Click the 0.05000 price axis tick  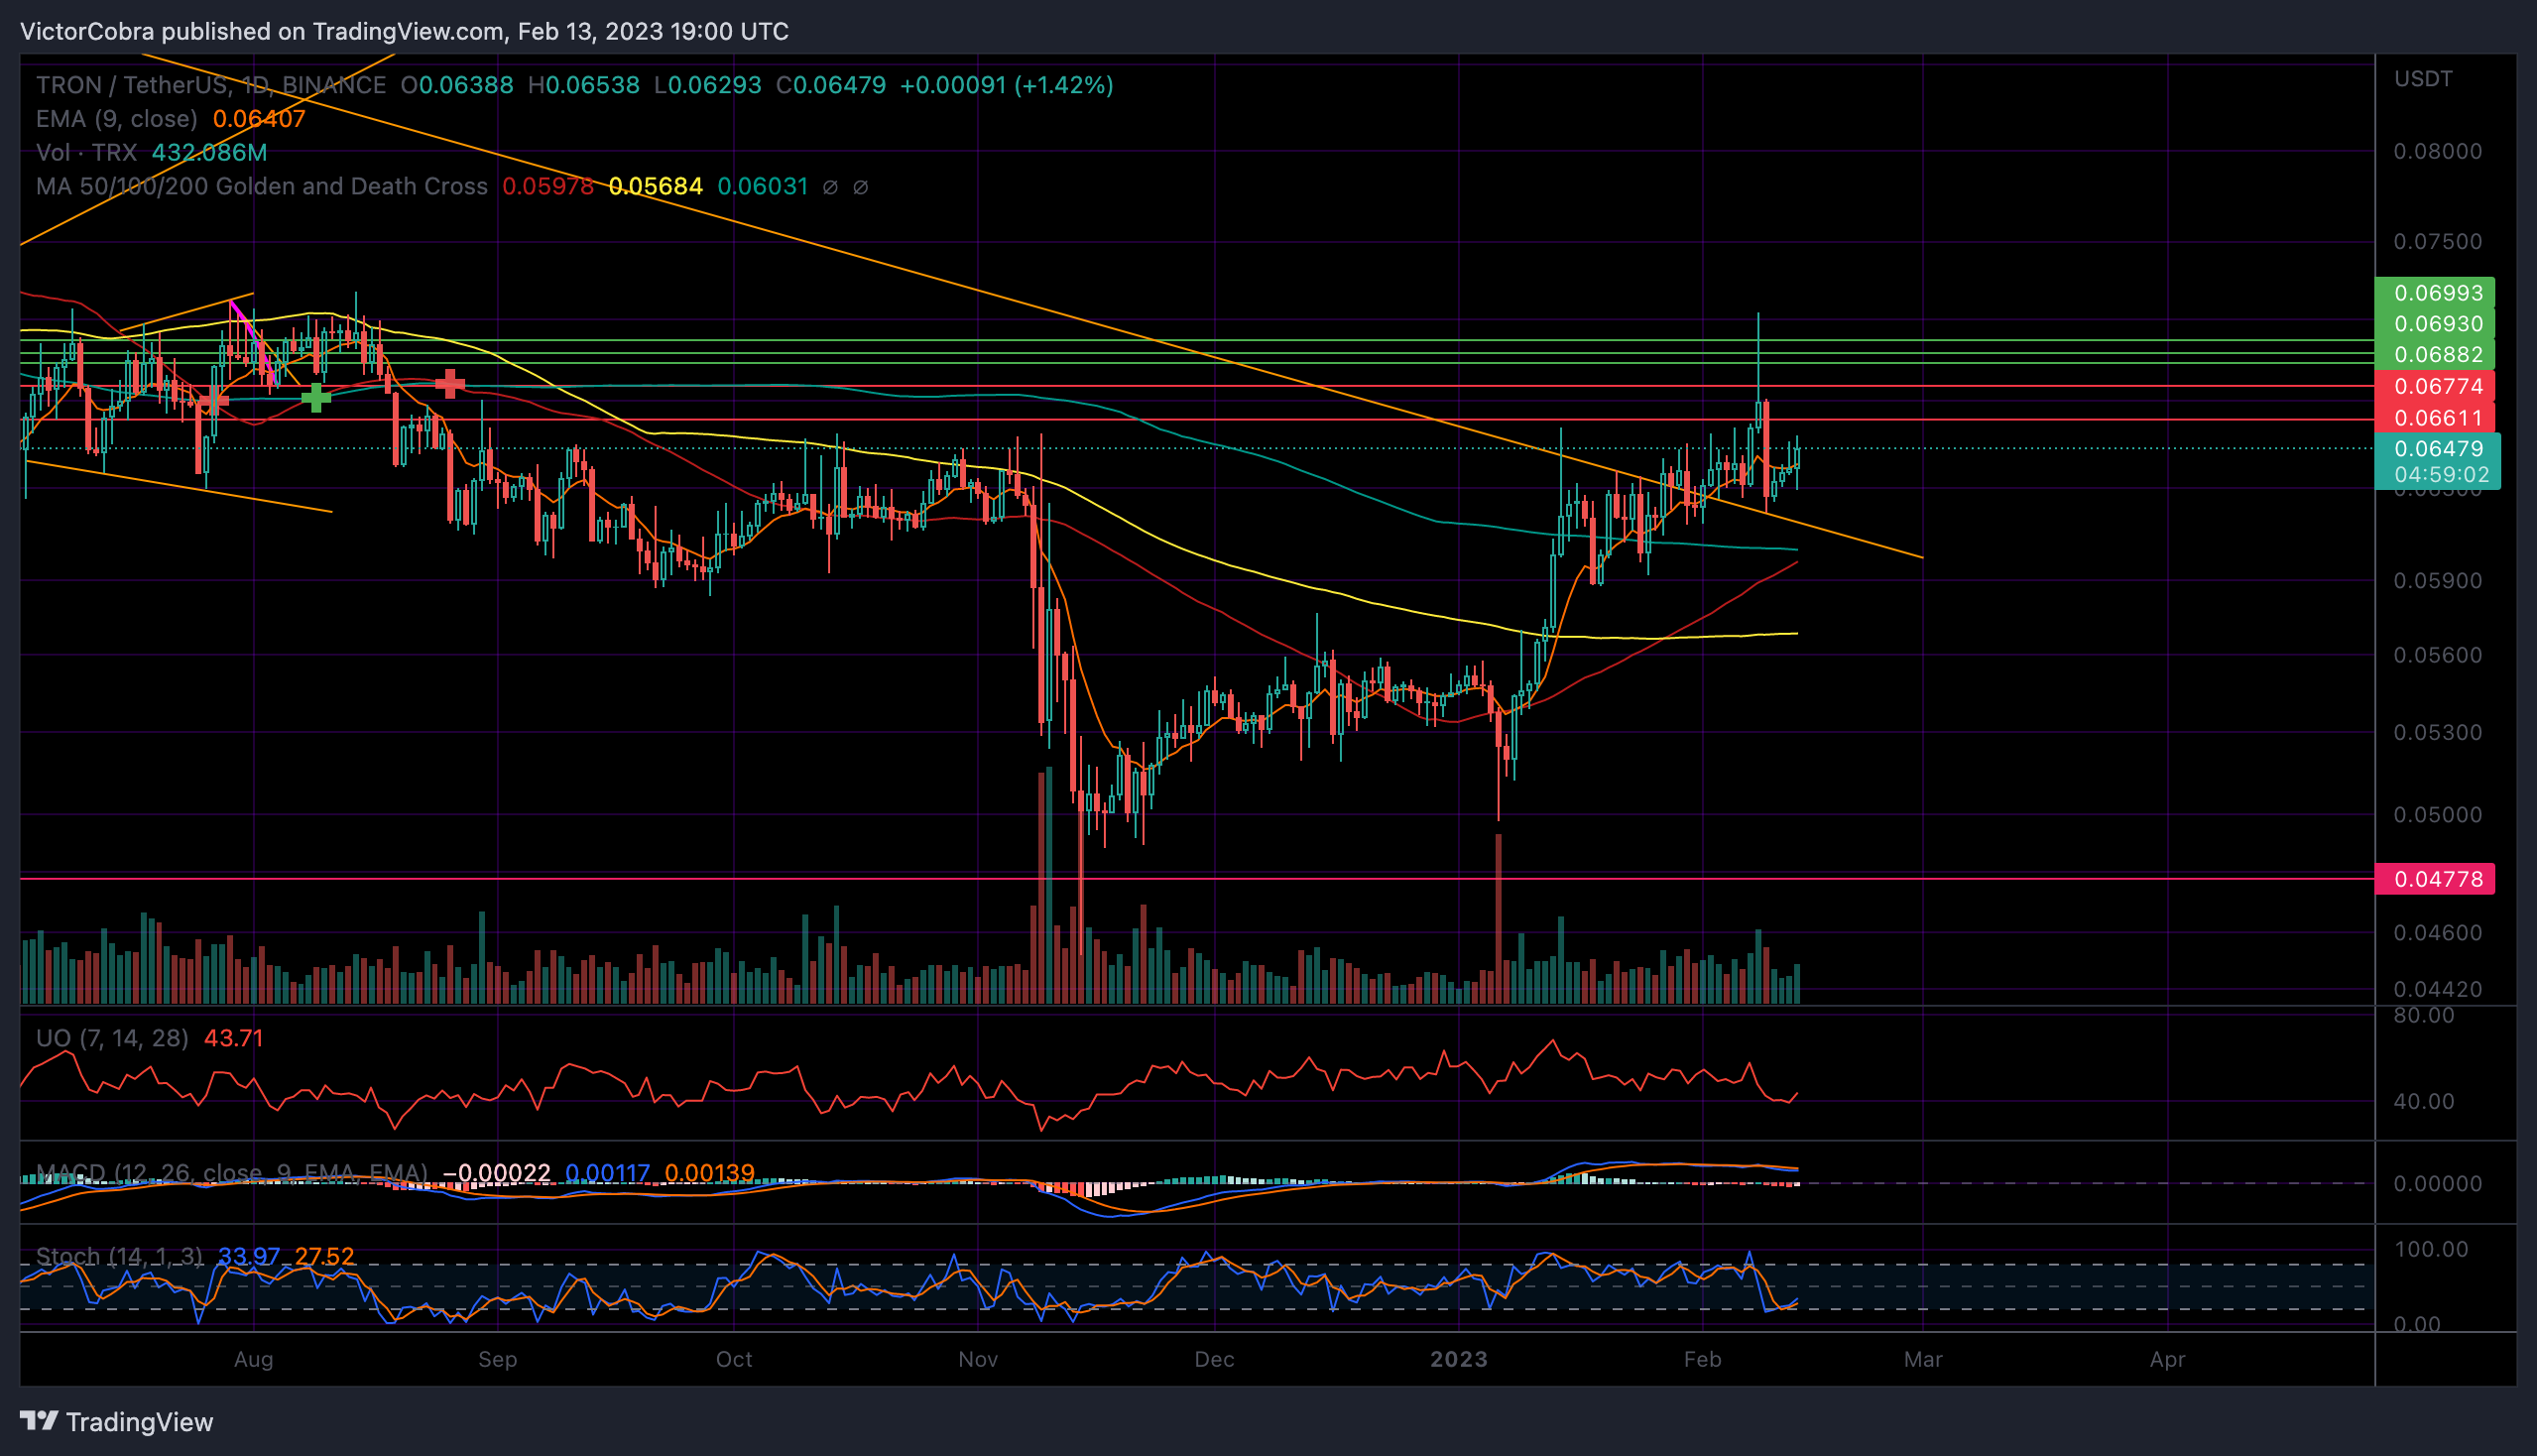point(2438,815)
